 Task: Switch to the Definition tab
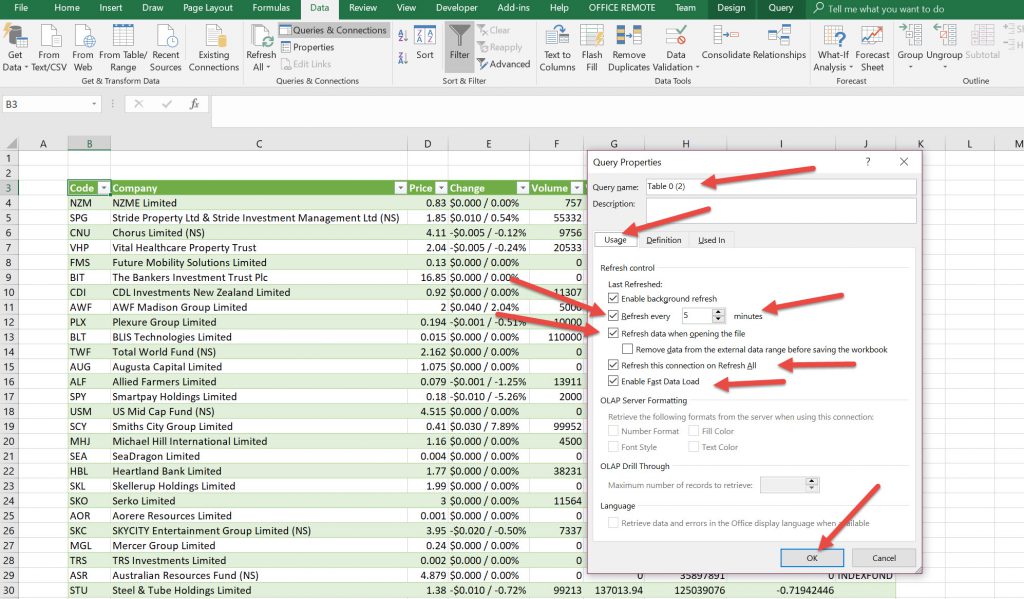tap(663, 240)
